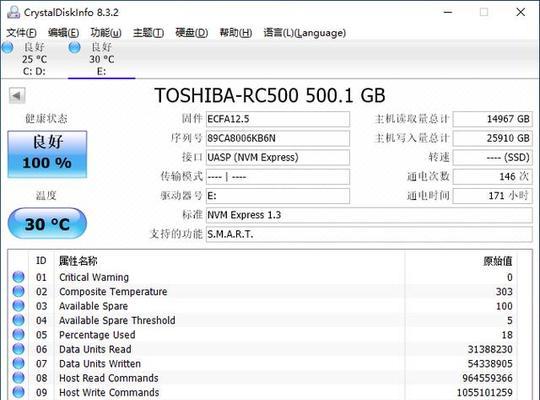Click the firmware field ECFA12.5
This screenshot has width=540, height=400.
click(x=278, y=119)
